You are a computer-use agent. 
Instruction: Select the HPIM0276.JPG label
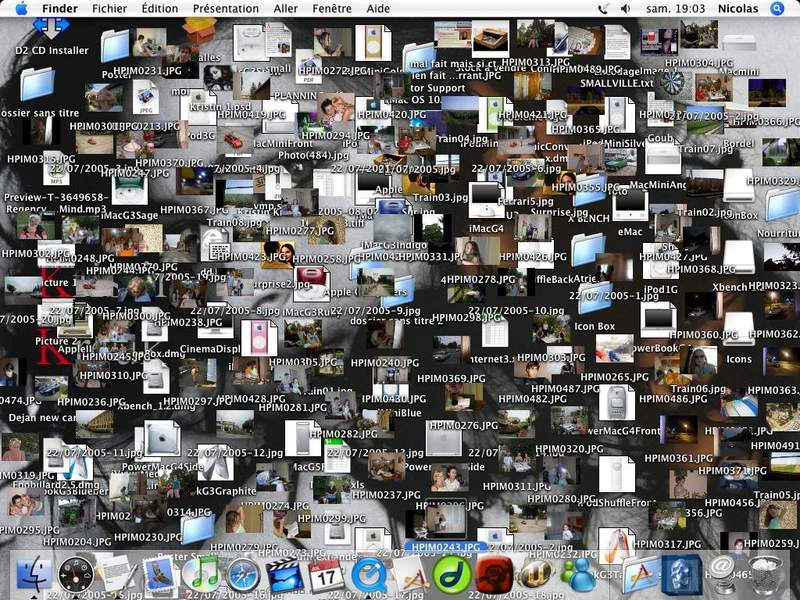(463, 425)
